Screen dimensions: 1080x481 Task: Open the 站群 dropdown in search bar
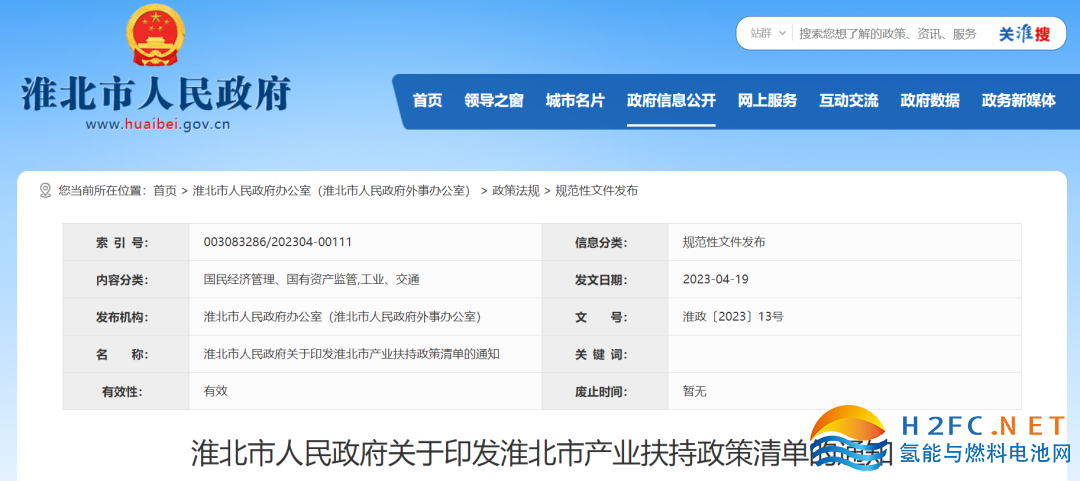tap(767, 33)
